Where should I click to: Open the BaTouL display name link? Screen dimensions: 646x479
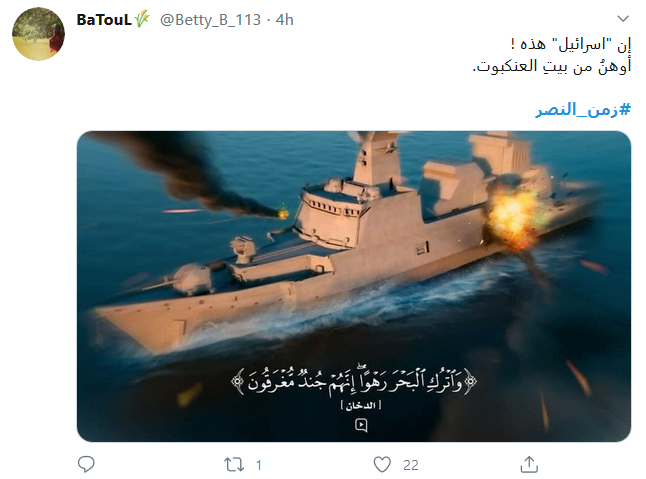coord(104,19)
